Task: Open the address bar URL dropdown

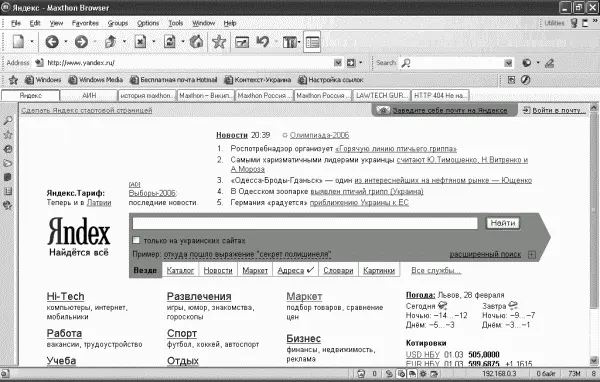Action: [x=338, y=63]
